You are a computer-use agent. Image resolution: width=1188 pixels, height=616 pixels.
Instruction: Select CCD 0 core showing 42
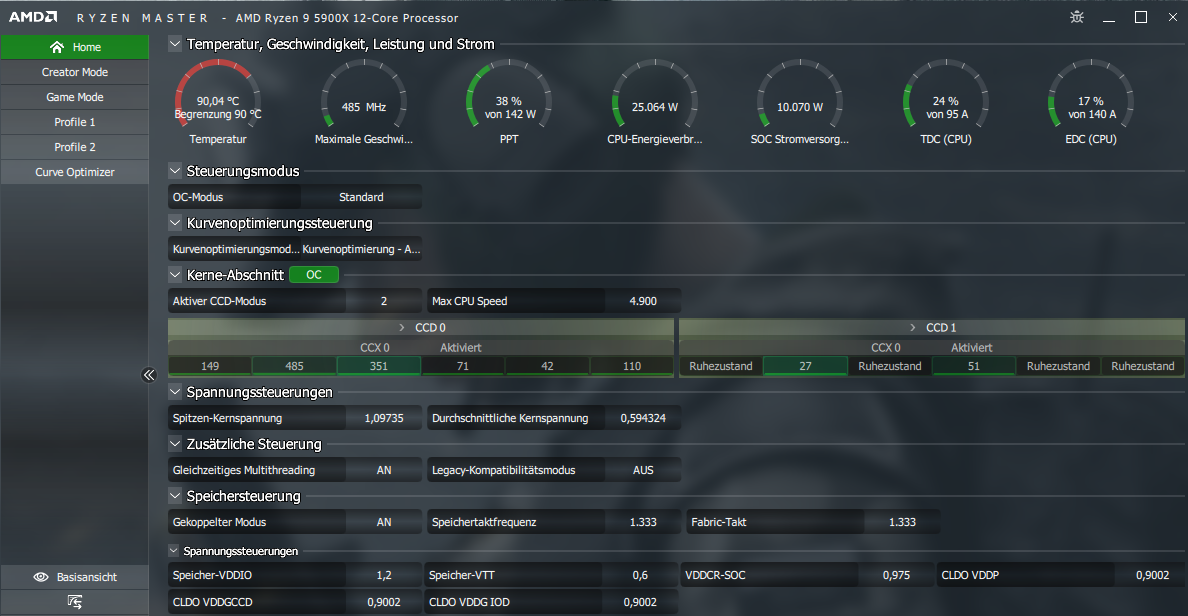pyautogui.click(x=547, y=366)
